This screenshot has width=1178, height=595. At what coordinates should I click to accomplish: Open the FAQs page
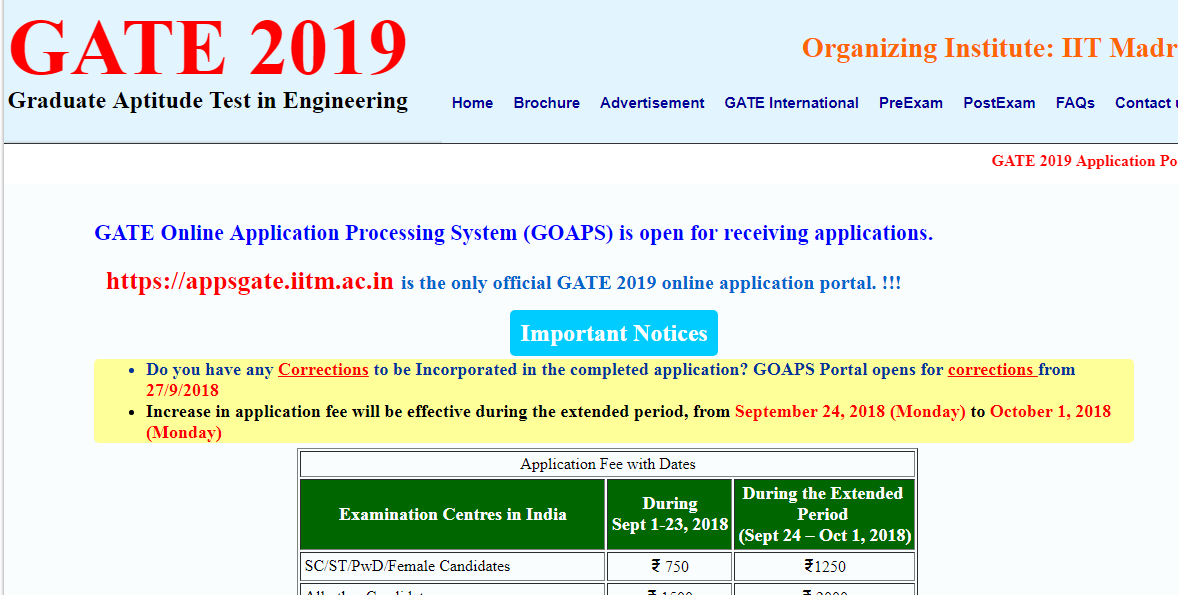[x=1075, y=103]
